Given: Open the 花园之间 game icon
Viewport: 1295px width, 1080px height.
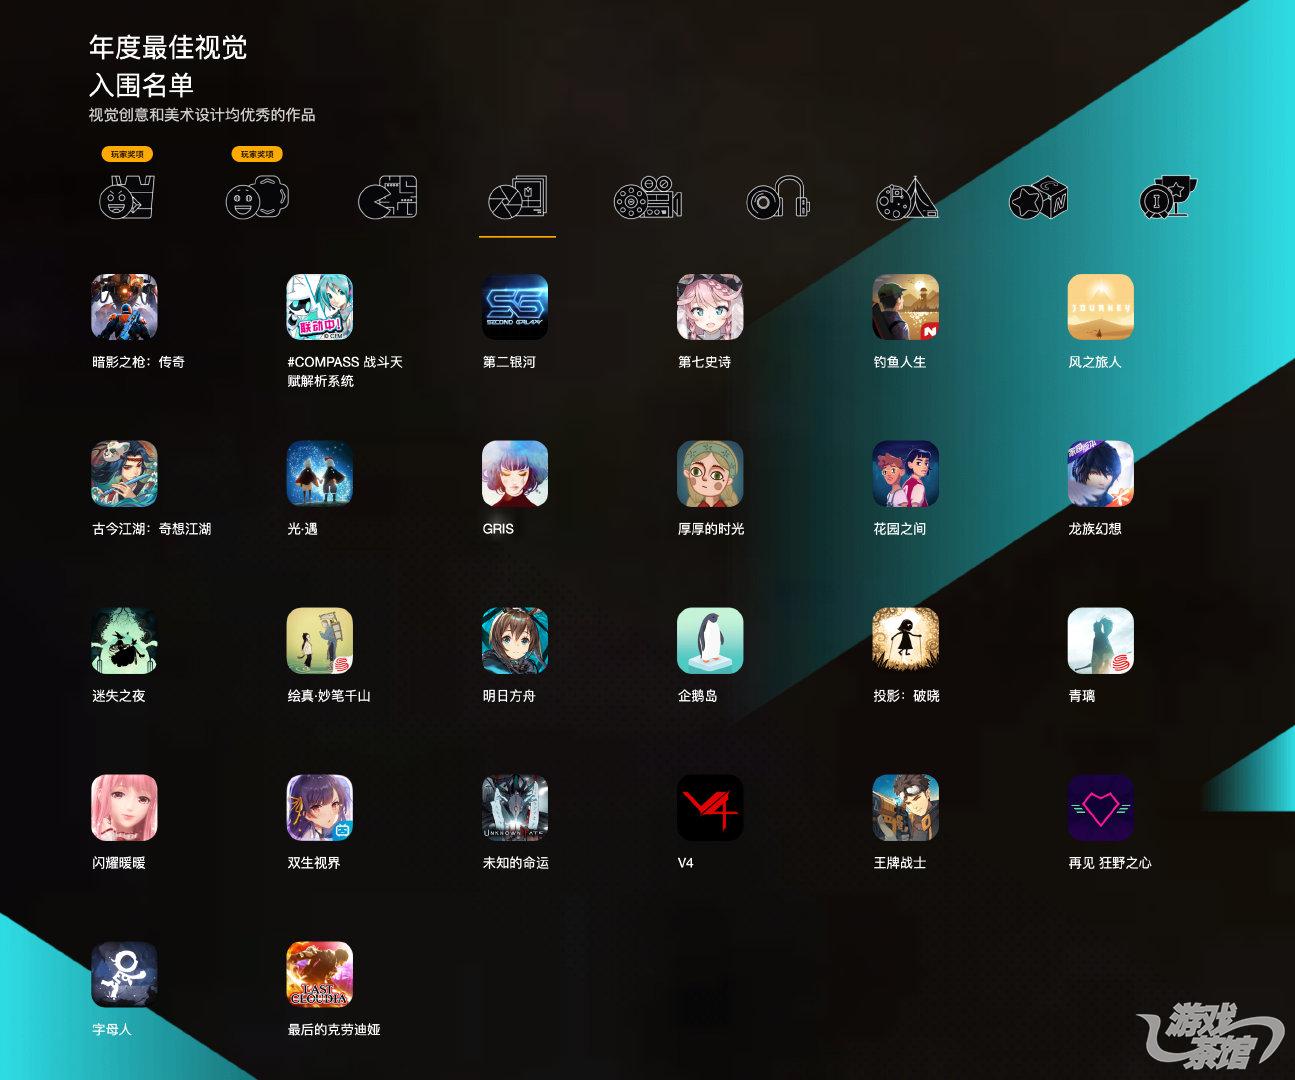Looking at the screenshot, I should tap(906, 474).
